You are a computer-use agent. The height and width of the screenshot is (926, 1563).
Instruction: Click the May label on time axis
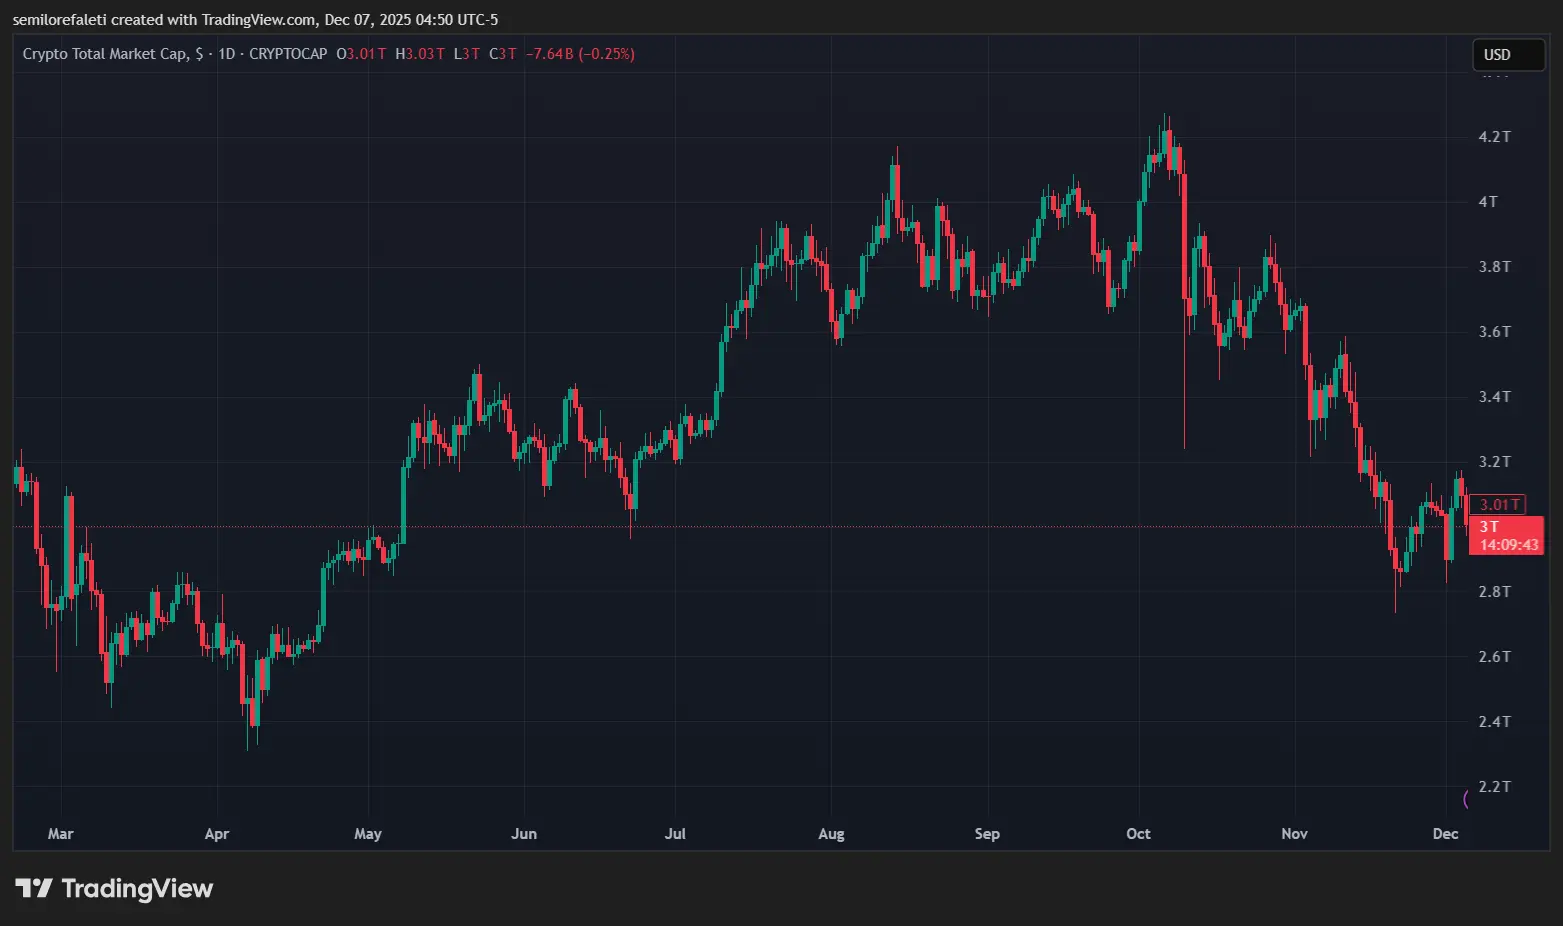coord(368,834)
